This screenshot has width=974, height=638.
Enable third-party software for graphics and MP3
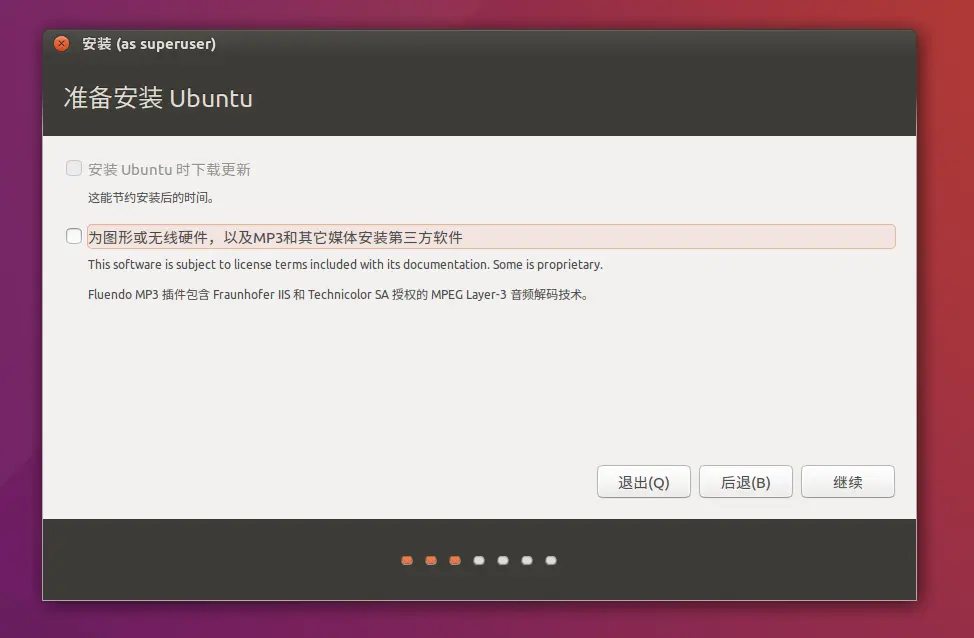coord(74,236)
